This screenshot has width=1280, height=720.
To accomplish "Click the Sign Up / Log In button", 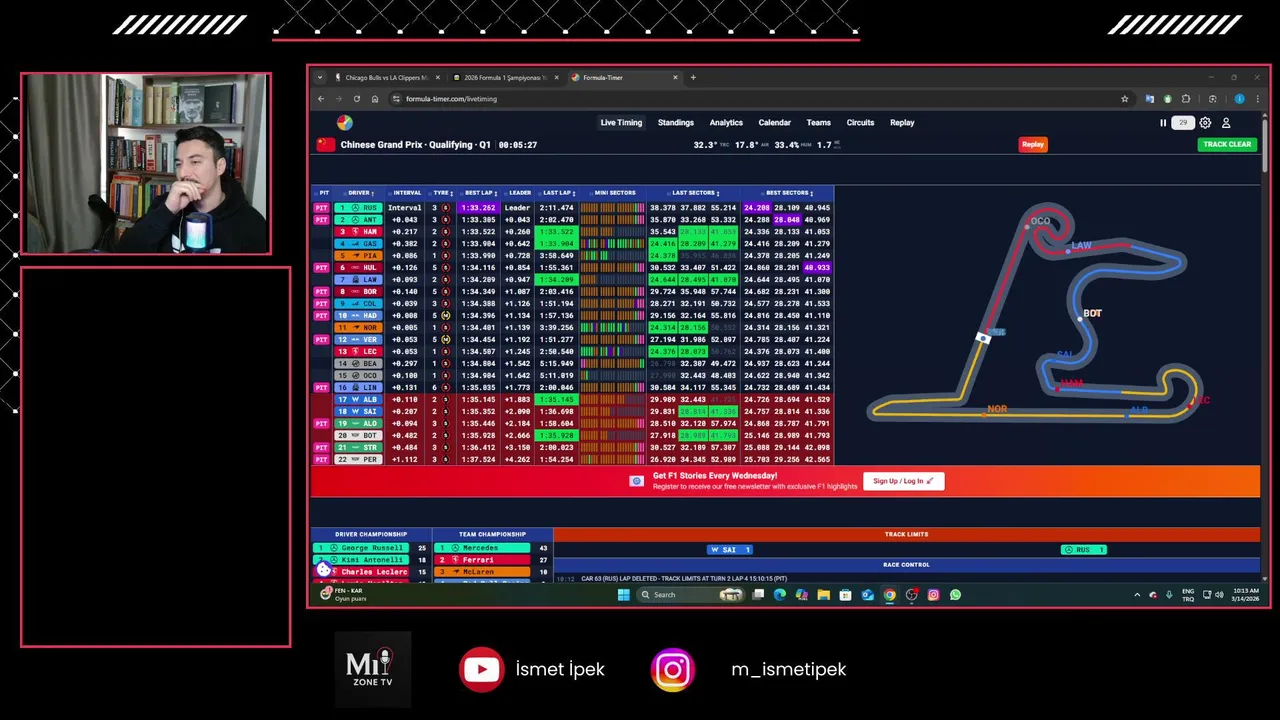I will [903, 481].
